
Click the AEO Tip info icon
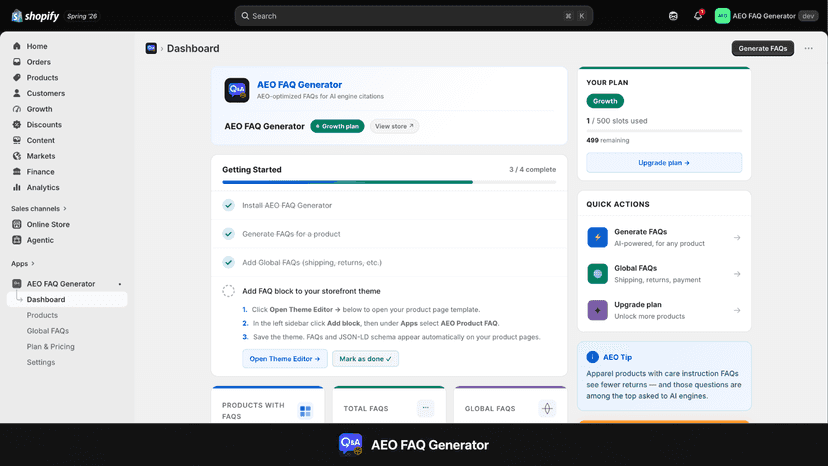(x=592, y=357)
